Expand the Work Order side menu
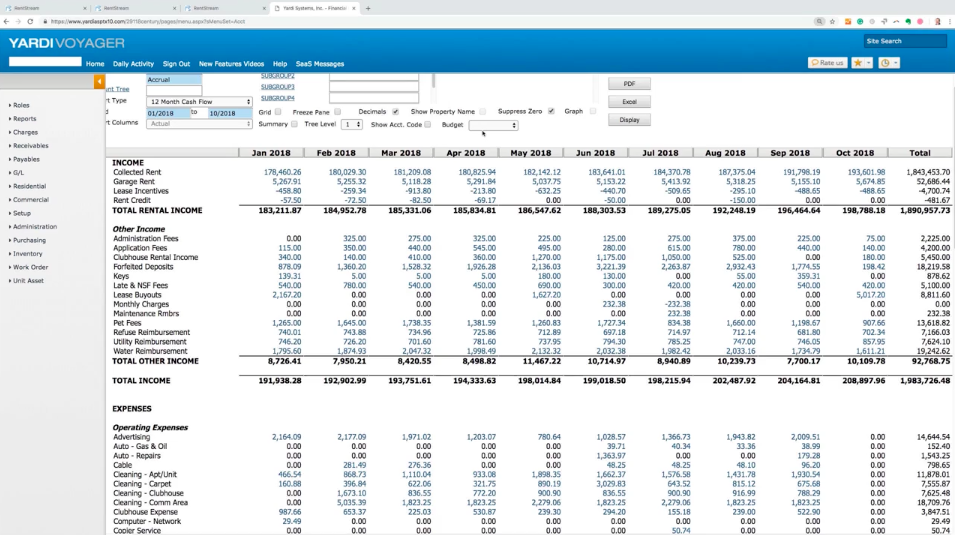This screenshot has width=955, height=535. (x=29, y=267)
